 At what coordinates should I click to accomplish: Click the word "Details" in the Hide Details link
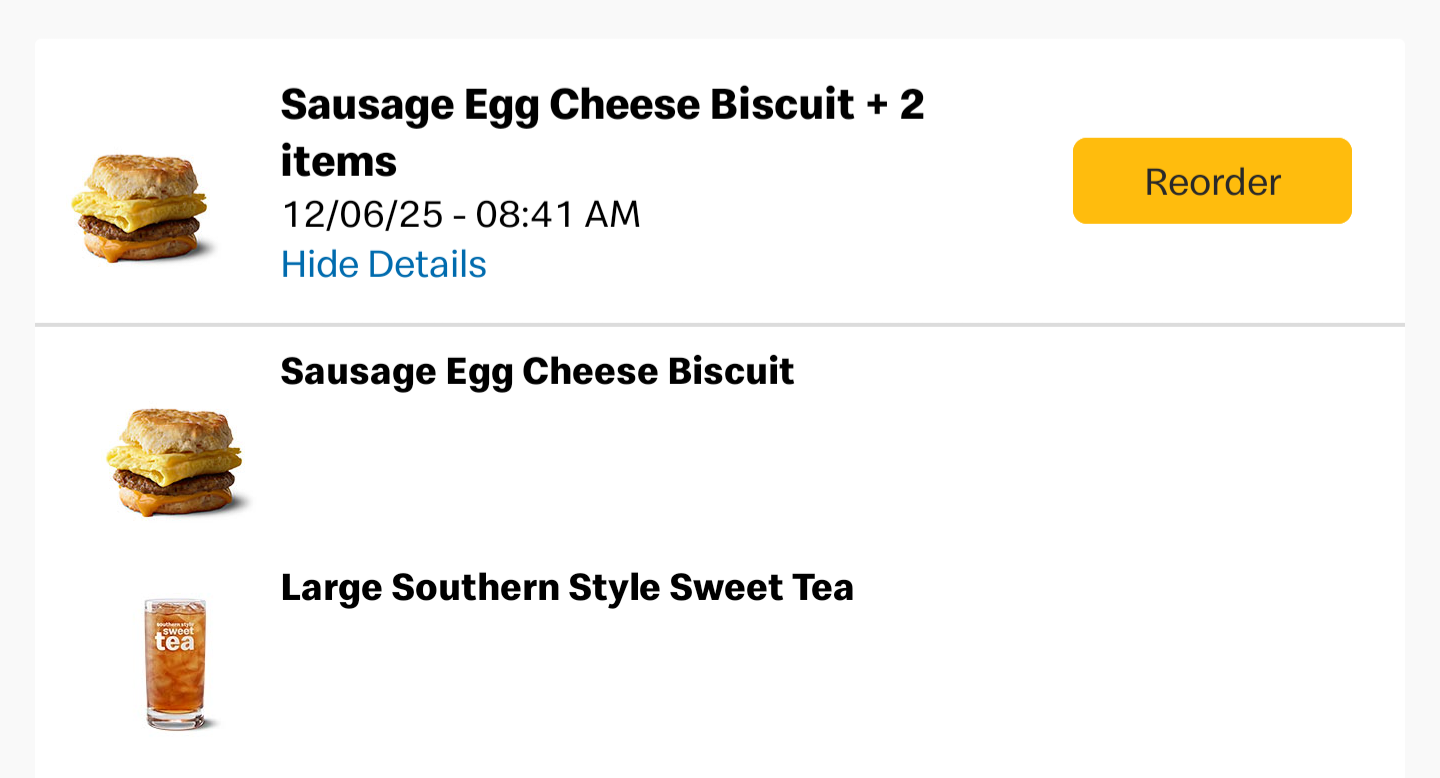click(x=427, y=265)
